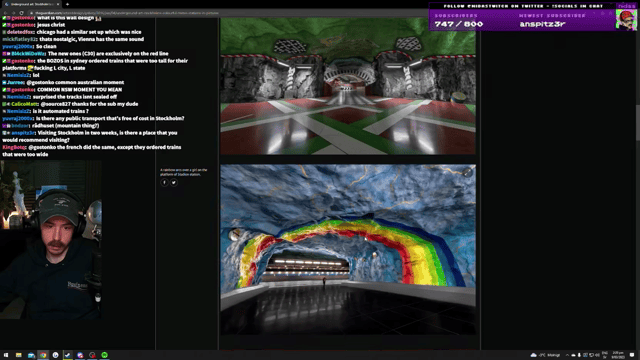Open the green cave station image
Screen dimensions: 640x360
tap(348, 86)
